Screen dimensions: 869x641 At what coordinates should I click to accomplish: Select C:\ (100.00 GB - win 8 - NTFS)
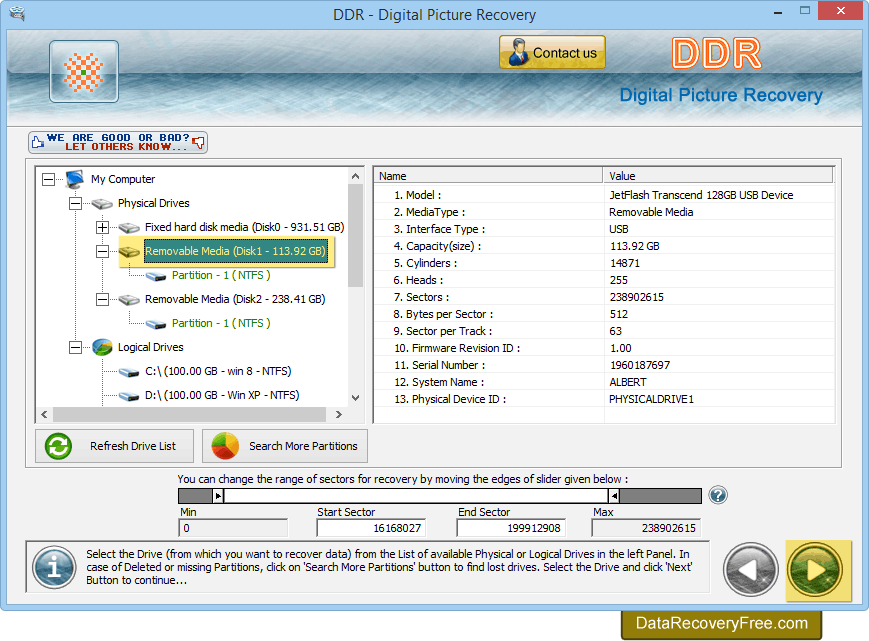click(218, 371)
